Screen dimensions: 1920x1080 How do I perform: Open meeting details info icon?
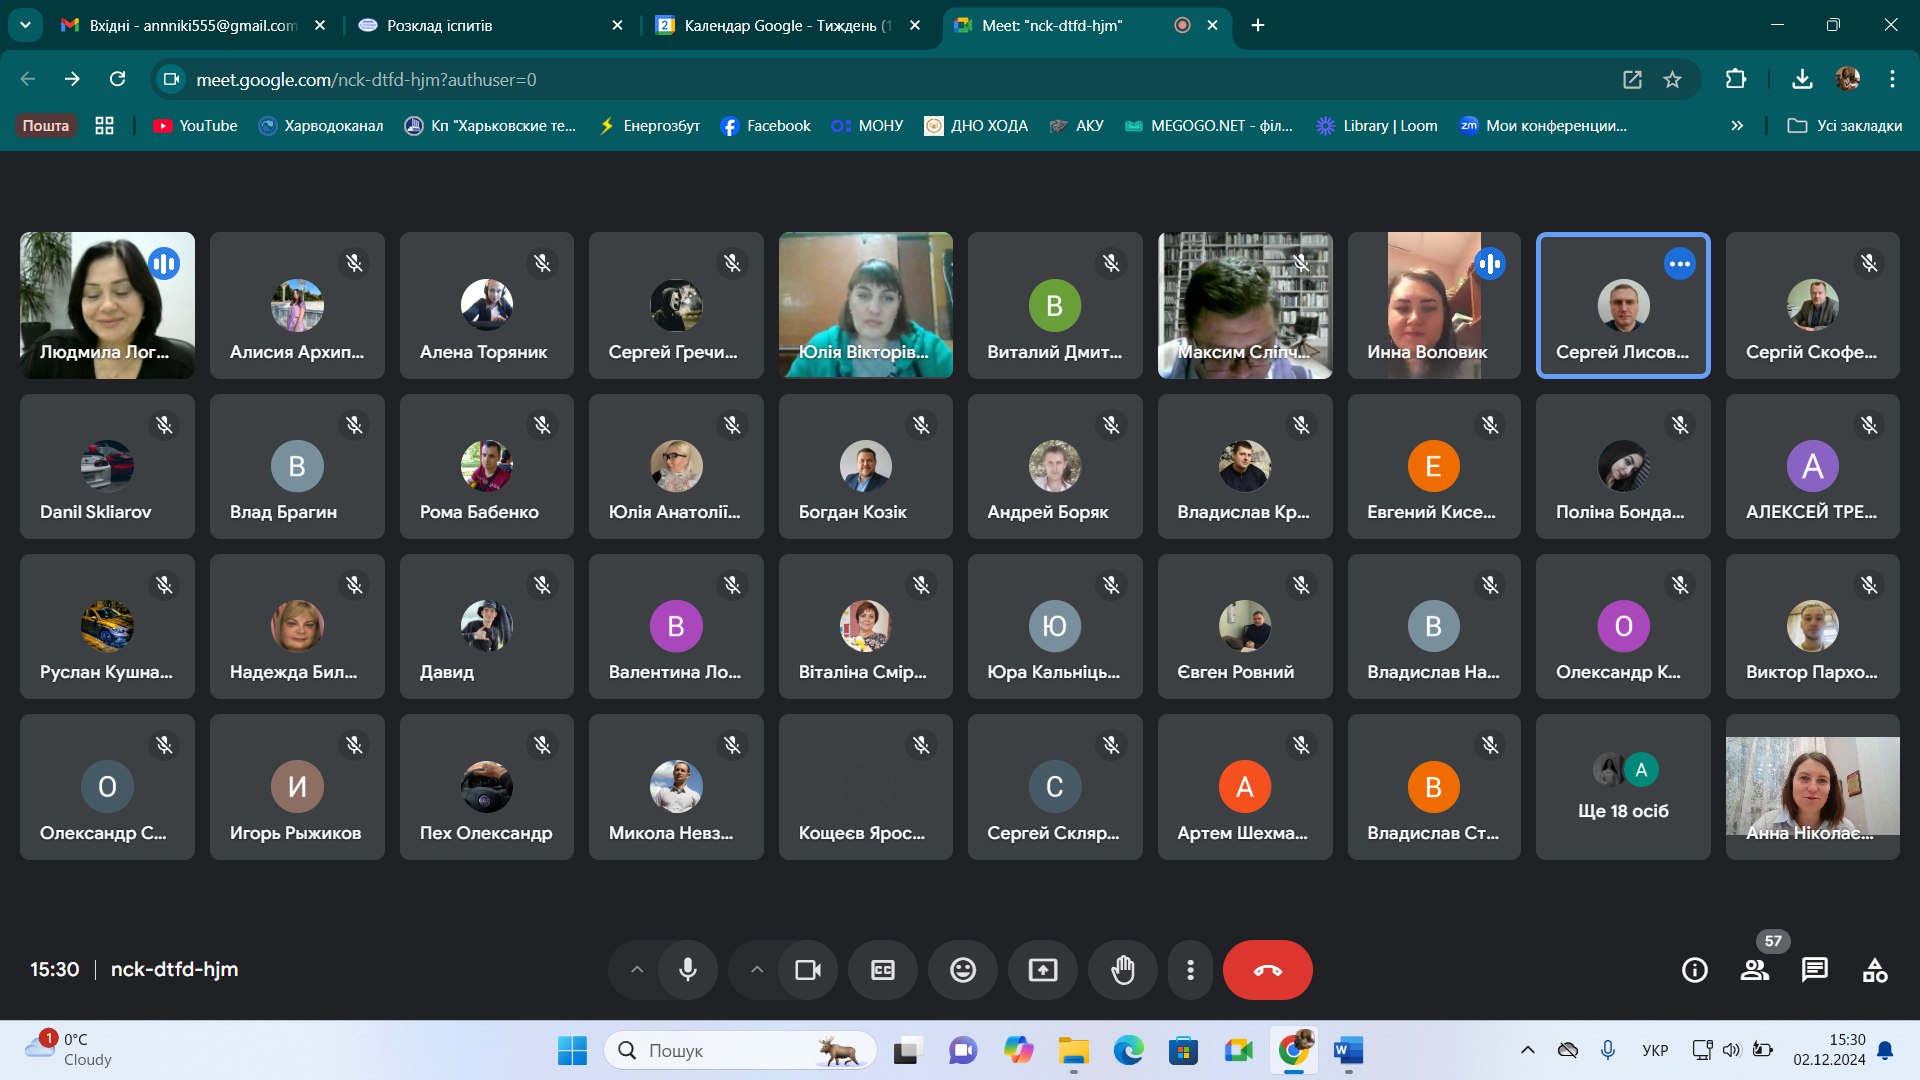point(1695,970)
